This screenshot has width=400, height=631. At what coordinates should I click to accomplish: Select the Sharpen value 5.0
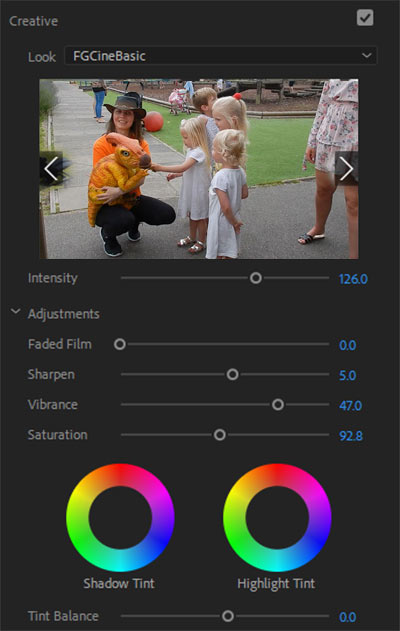[x=347, y=375]
